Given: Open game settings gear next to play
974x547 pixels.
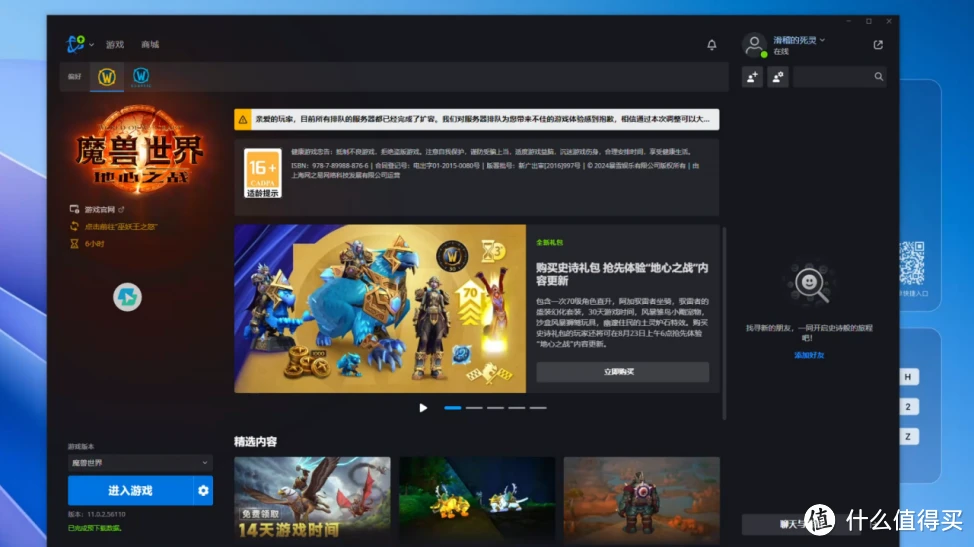Looking at the screenshot, I should point(204,491).
